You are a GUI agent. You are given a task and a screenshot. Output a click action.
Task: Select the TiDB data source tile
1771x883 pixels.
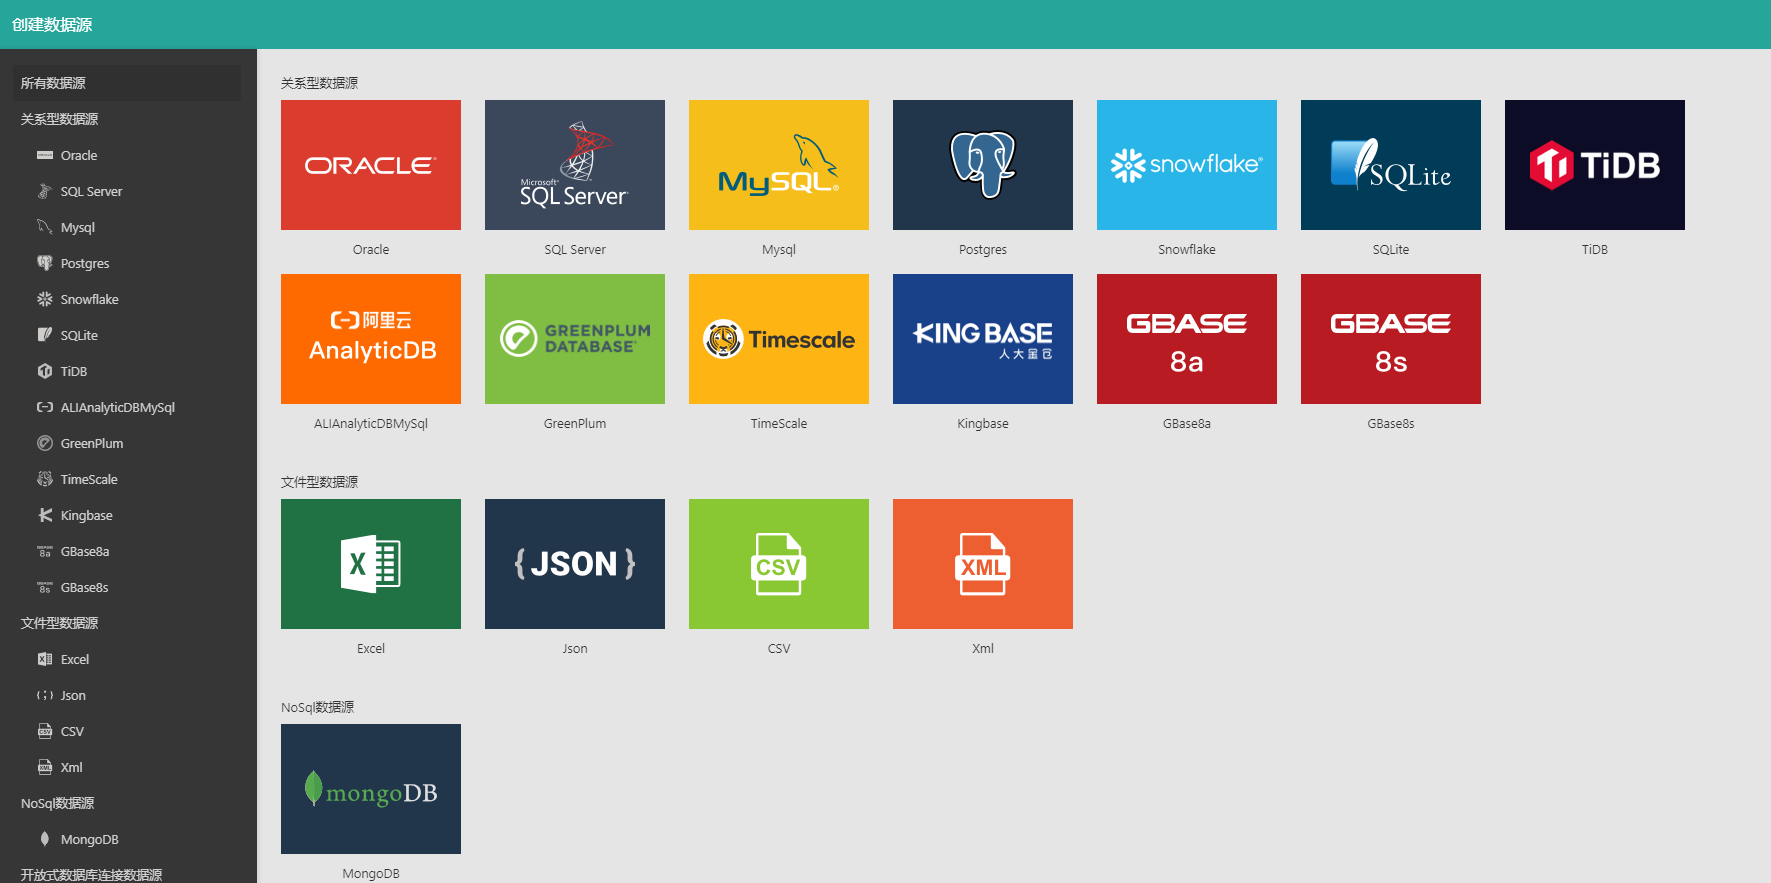pos(1595,165)
